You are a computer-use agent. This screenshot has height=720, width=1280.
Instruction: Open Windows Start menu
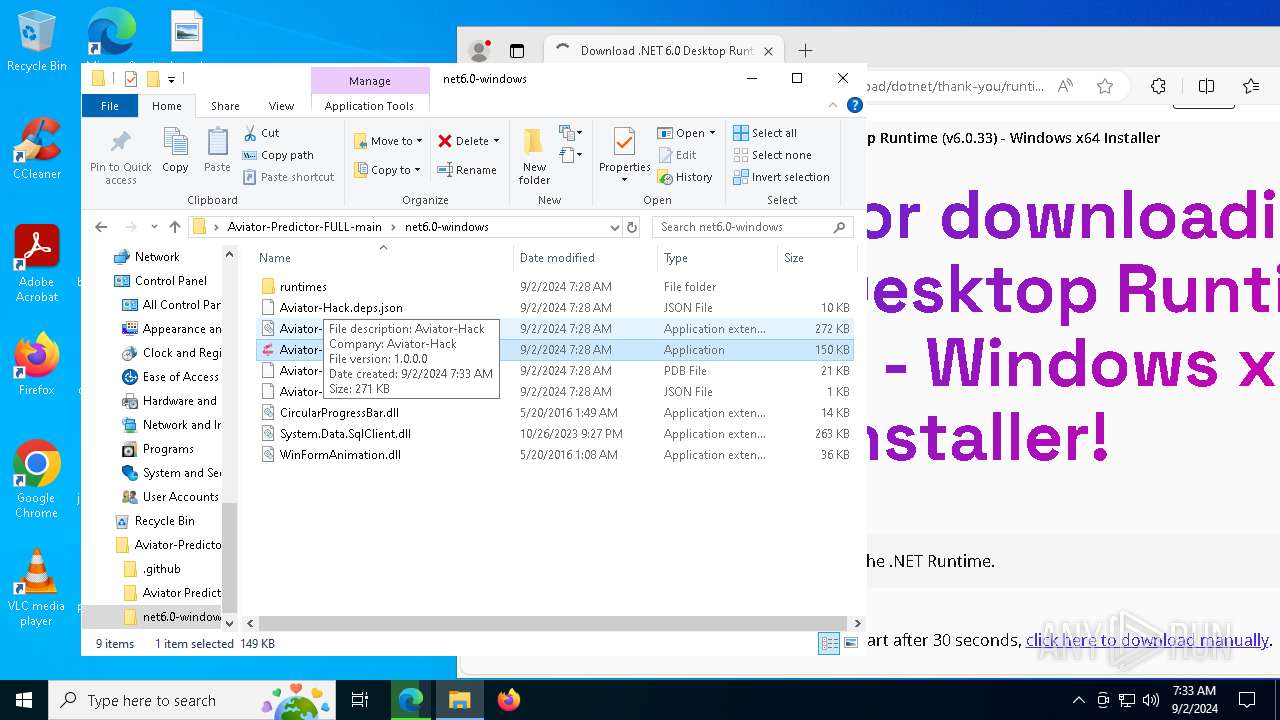(24, 700)
